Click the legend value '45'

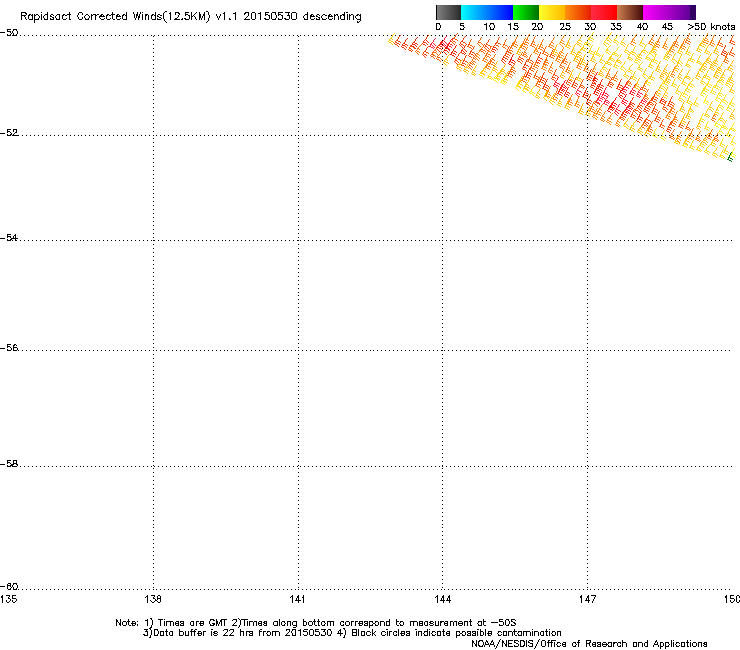click(x=667, y=27)
